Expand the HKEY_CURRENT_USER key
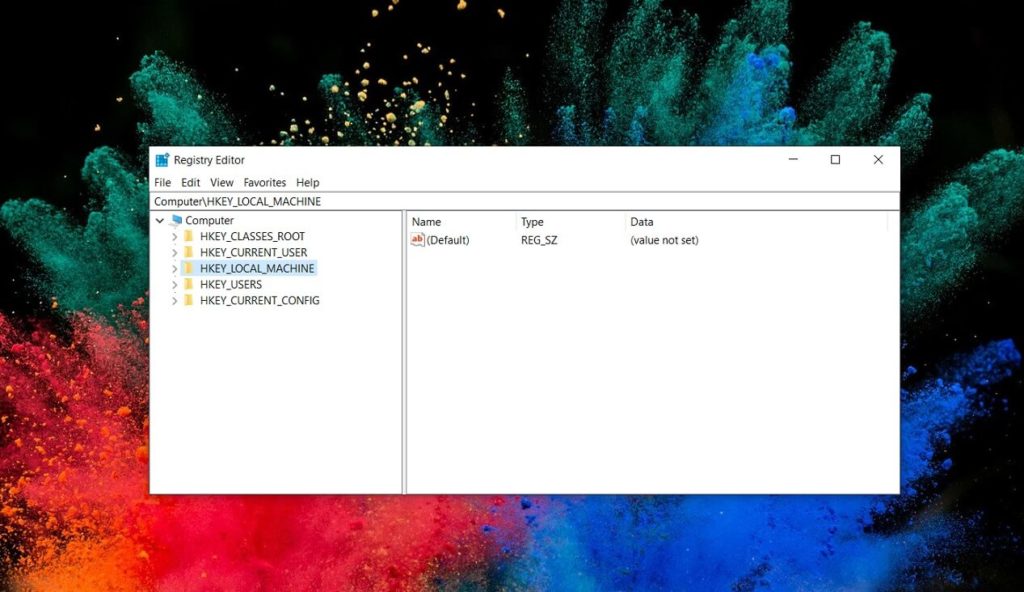 point(174,252)
